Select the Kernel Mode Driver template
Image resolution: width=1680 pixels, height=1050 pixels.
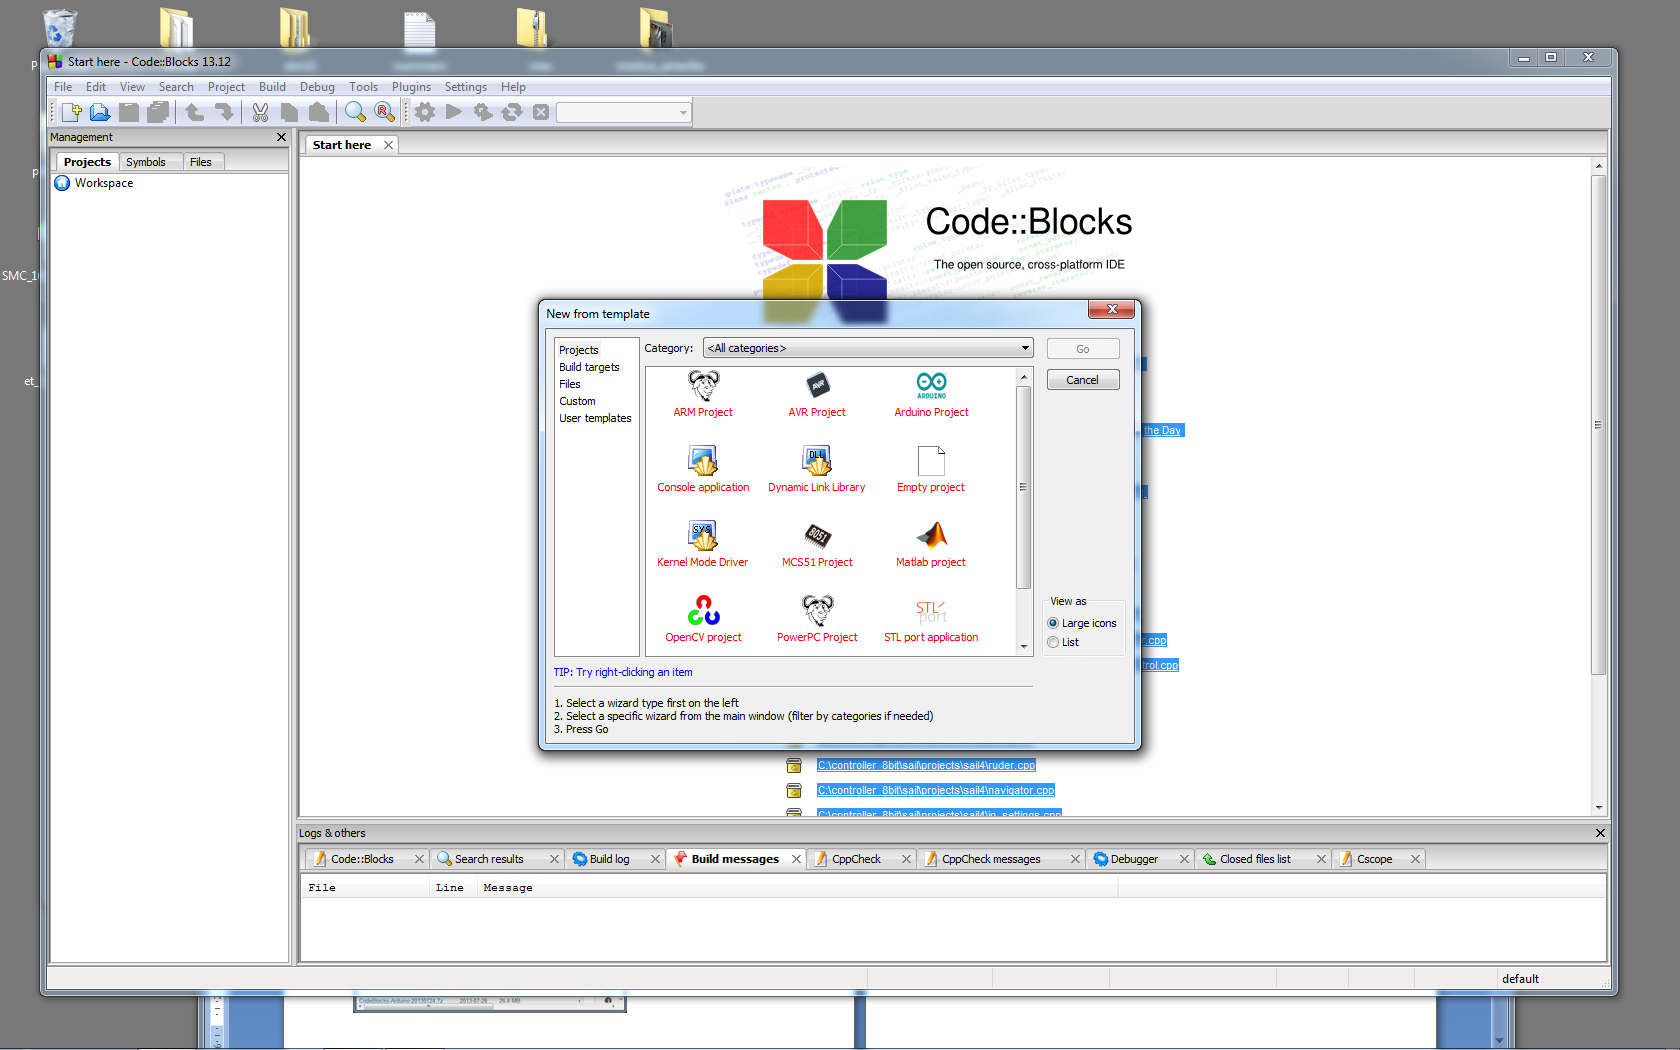click(703, 544)
